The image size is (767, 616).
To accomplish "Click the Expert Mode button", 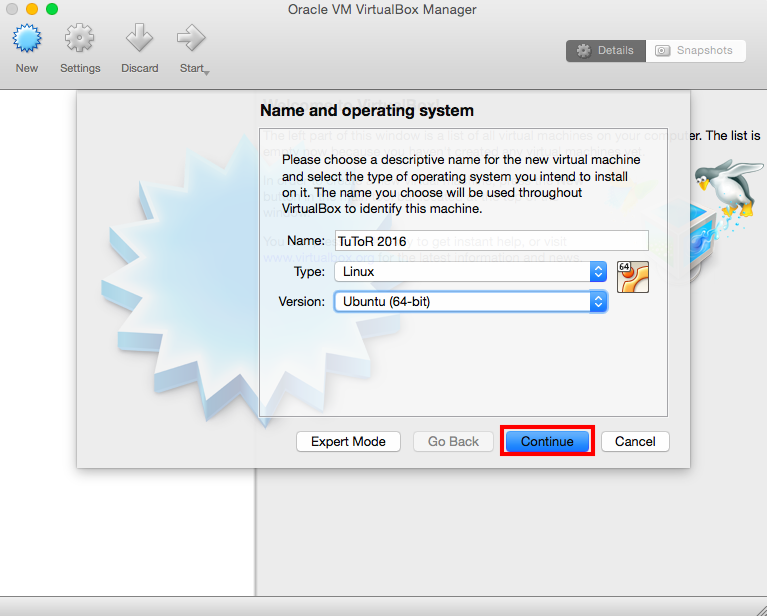I will tap(348, 441).
